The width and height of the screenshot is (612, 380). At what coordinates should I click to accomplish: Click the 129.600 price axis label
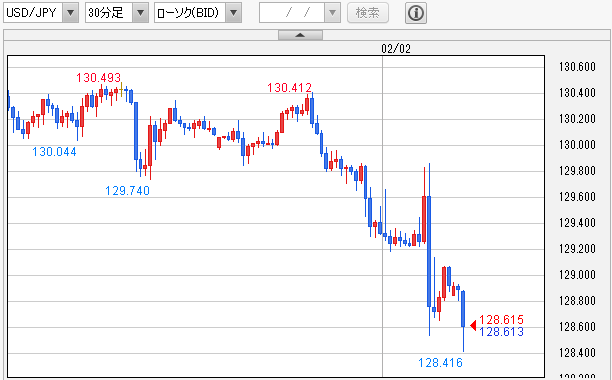click(577, 197)
